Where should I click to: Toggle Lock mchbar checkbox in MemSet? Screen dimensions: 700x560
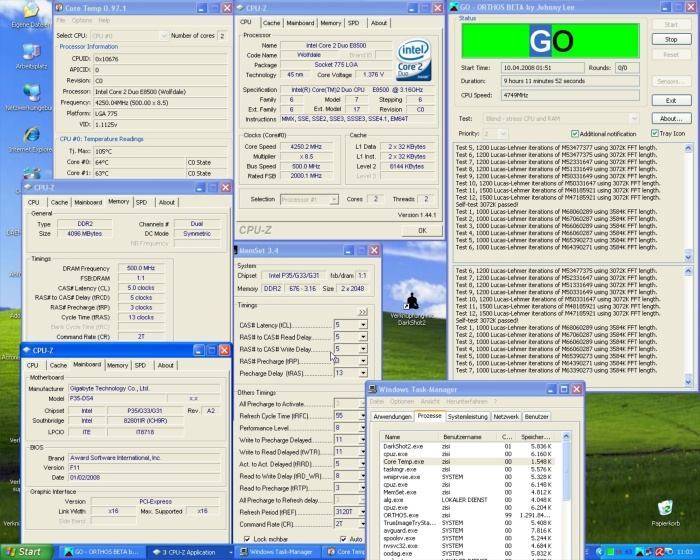point(246,539)
